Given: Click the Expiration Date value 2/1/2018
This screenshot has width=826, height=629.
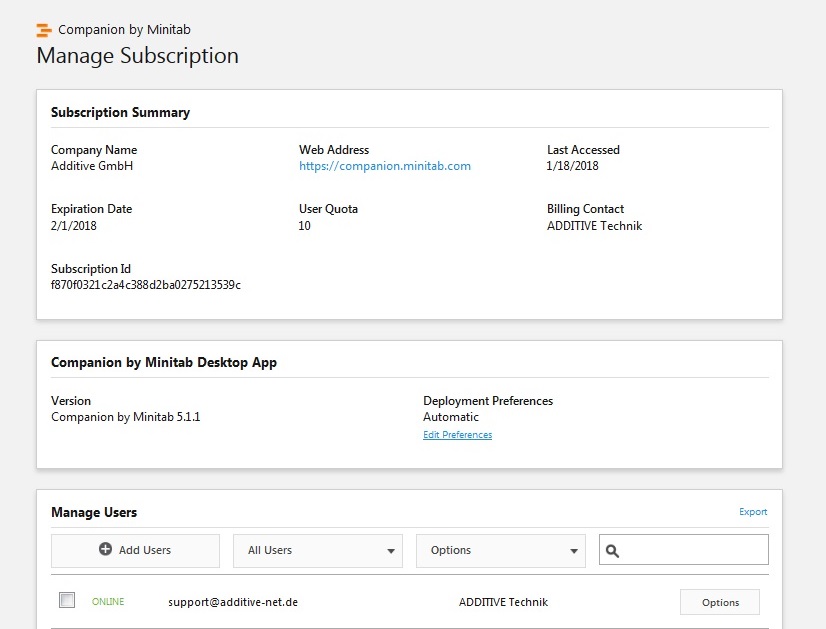Looking at the screenshot, I should click(x=74, y=226).
